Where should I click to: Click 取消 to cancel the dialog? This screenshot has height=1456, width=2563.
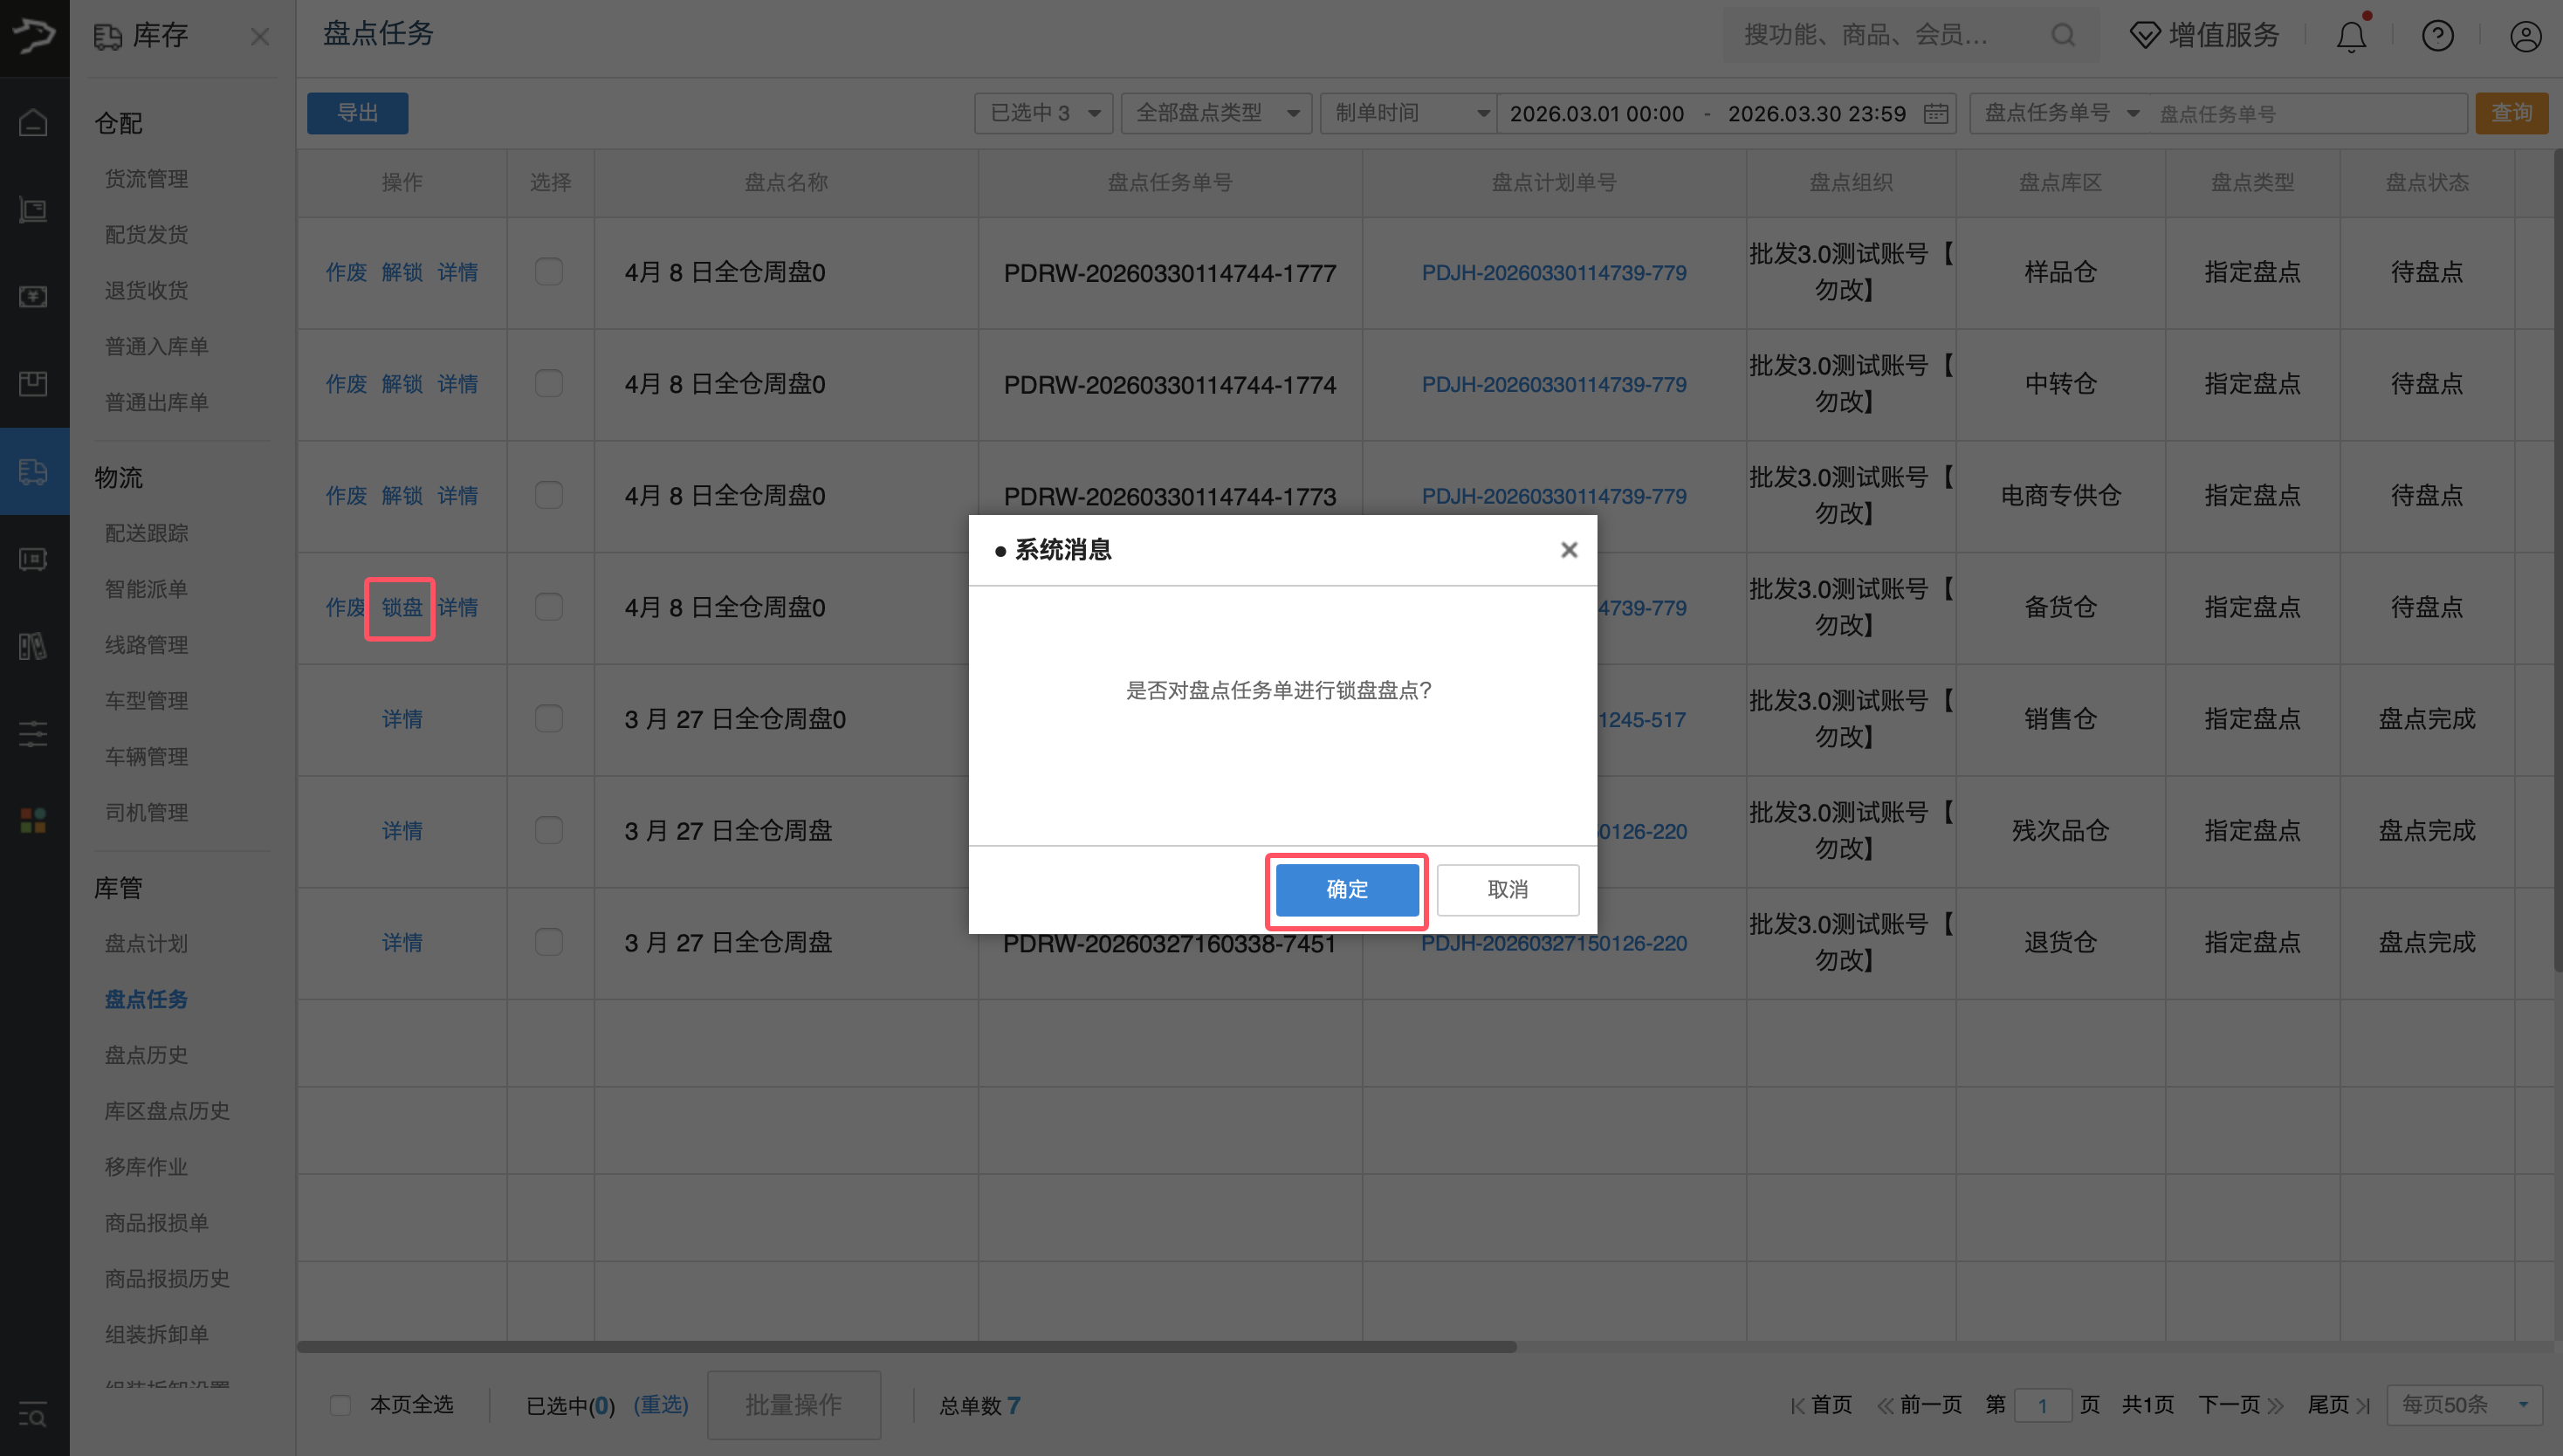pos(1507,889)
